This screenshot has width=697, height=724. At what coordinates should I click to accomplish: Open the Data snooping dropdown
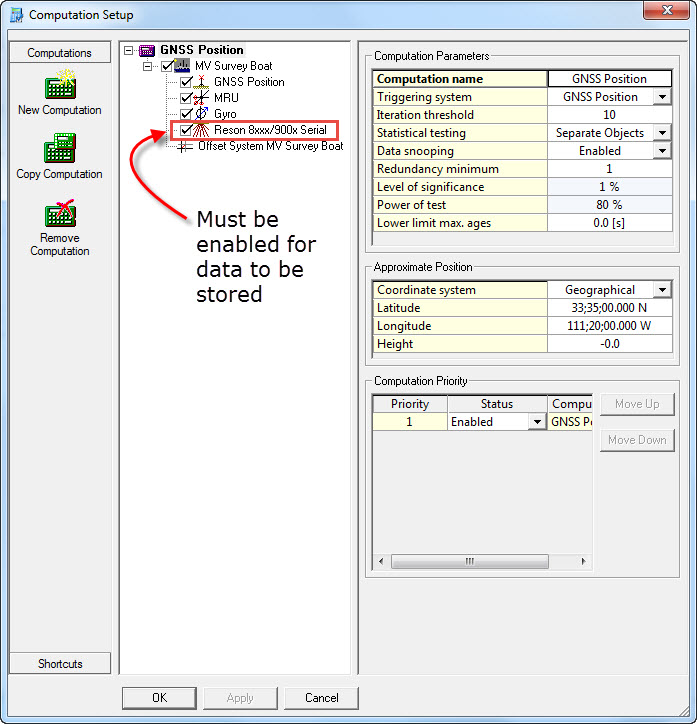tap(662, 151)
